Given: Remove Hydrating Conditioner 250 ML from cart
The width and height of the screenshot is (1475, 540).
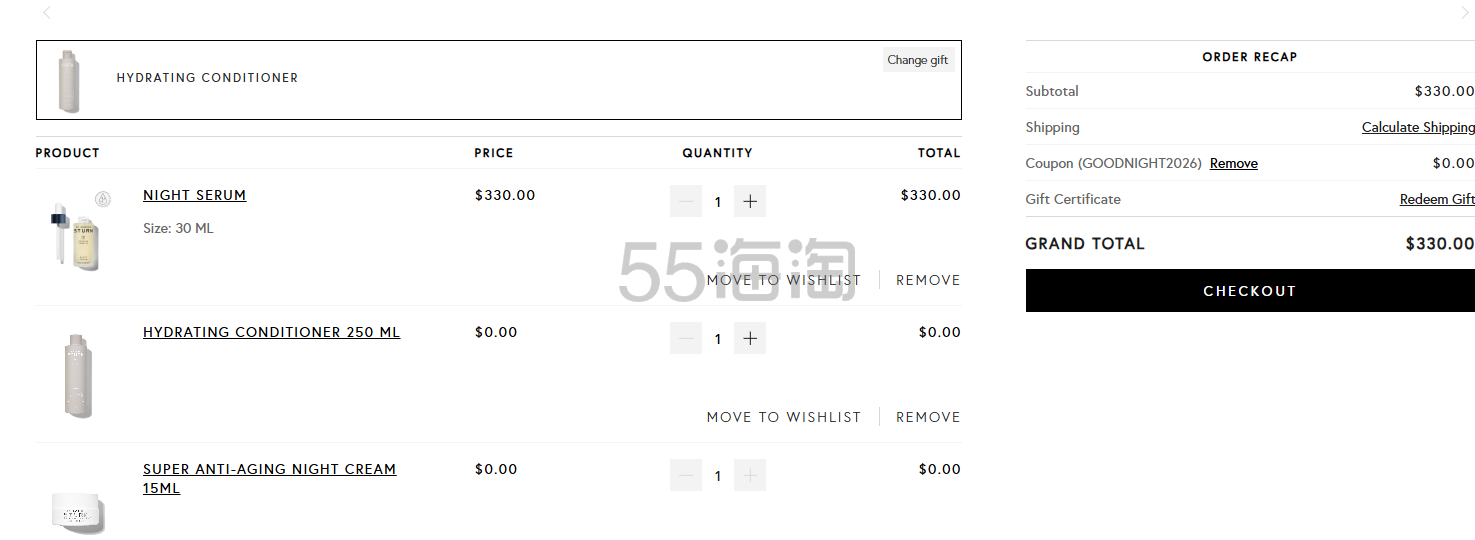Looking at the screenshot, I should pyautogui.click(x=927, y=417).
